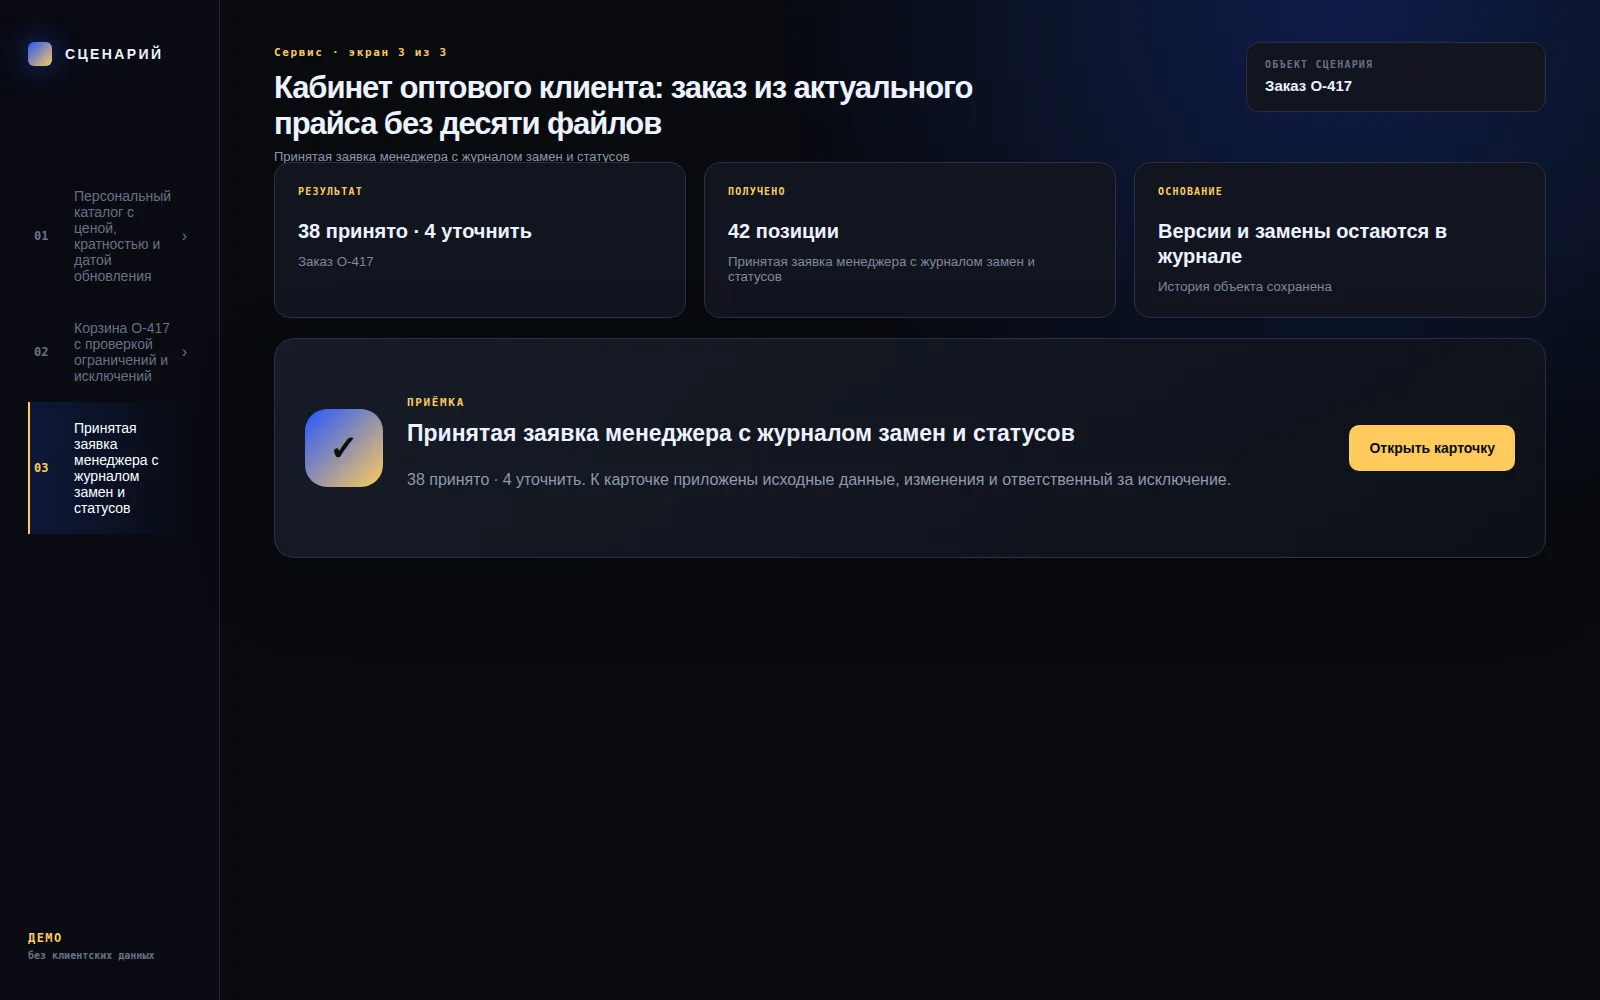
Task: Open step 01 Персональный каталог с ценой
Action: click(110, 236)
